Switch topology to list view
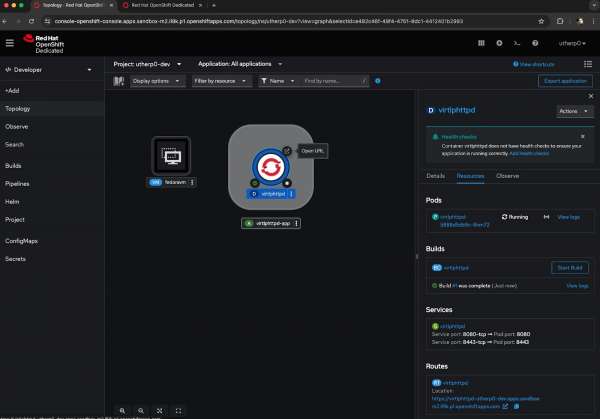 pyautogui.click(x=118, y=80)
